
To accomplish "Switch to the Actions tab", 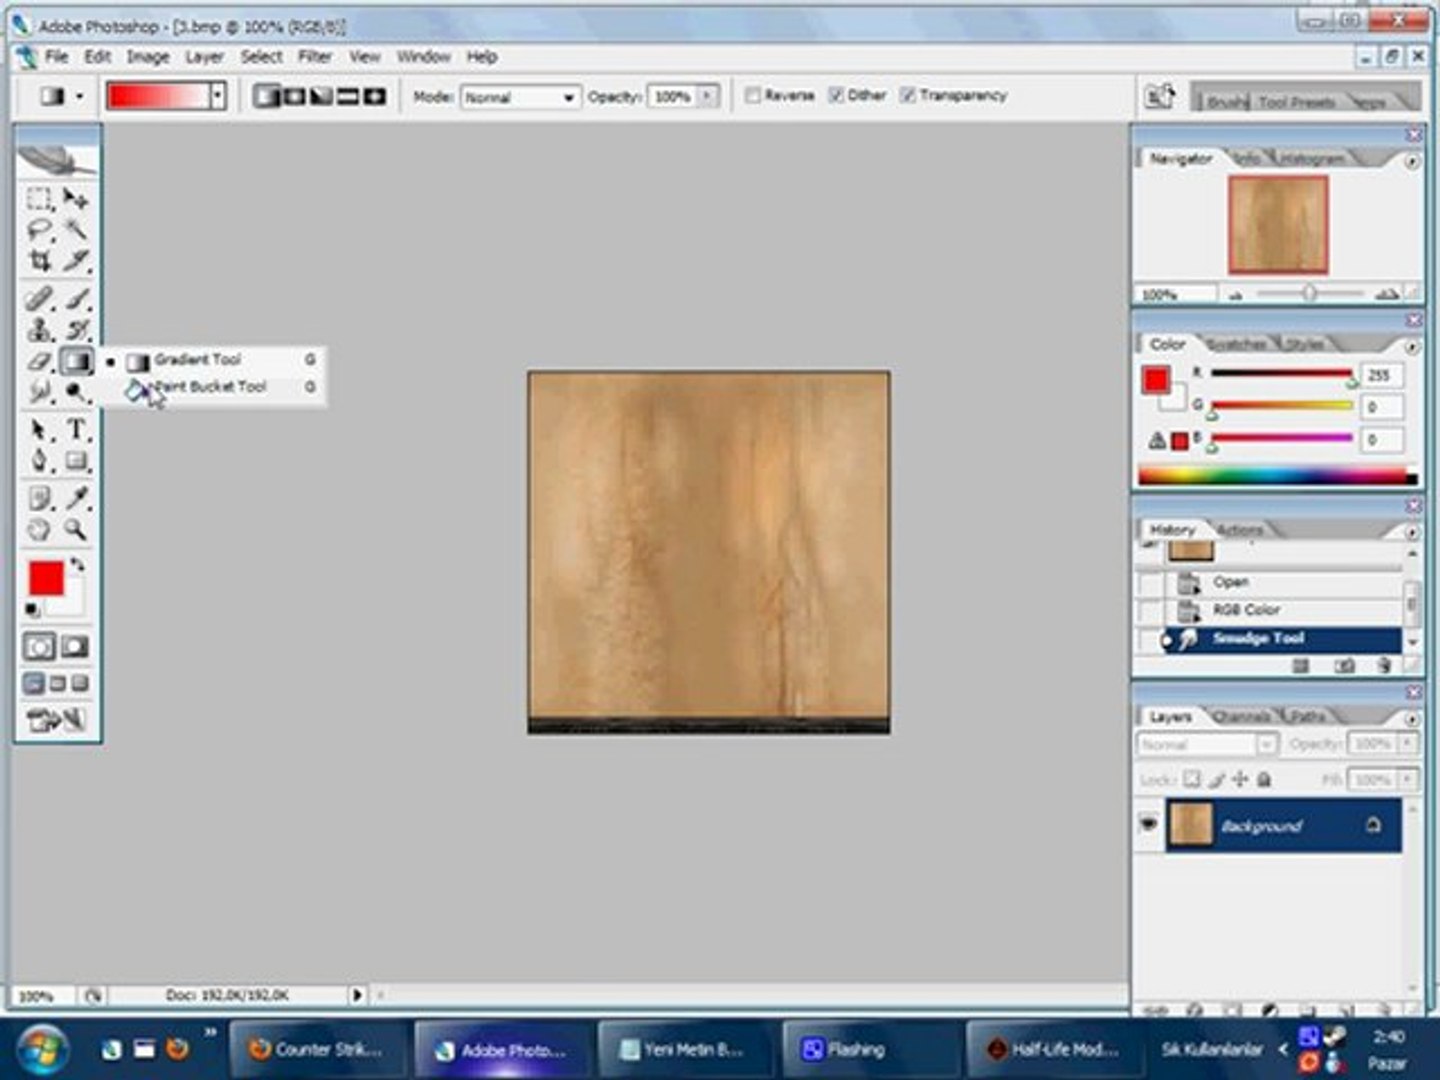I will coord(1240,530).
